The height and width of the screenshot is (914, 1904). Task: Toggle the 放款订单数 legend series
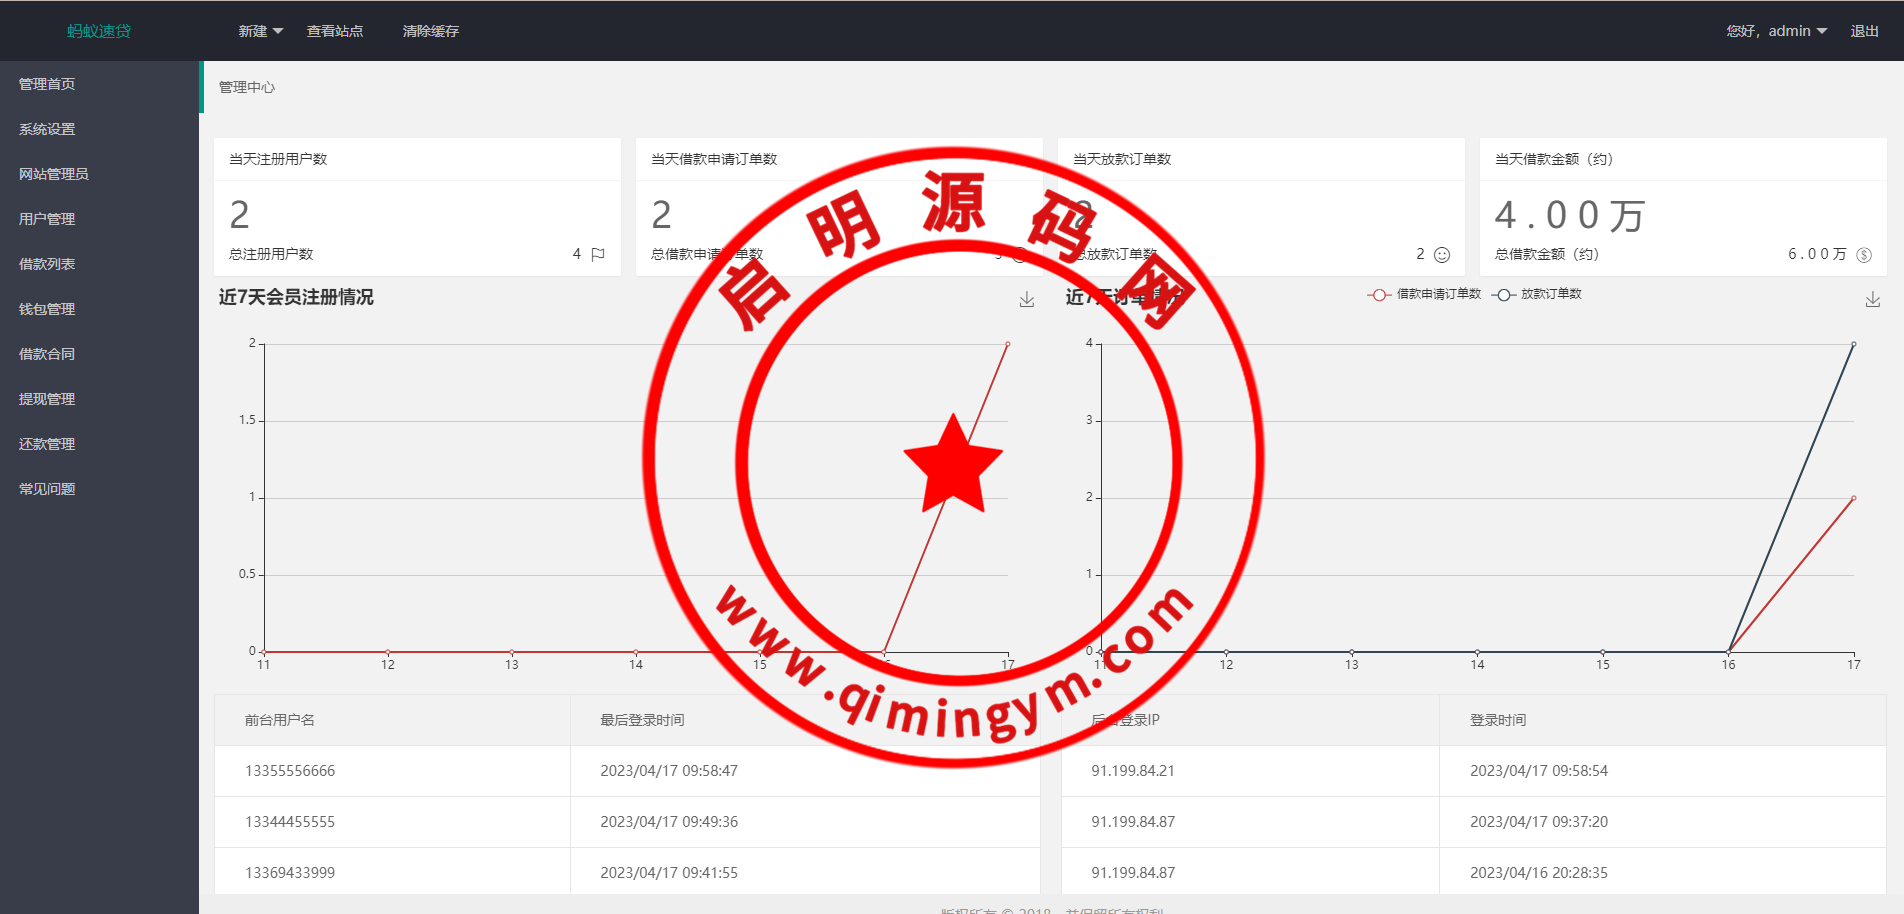(1538, 294)
